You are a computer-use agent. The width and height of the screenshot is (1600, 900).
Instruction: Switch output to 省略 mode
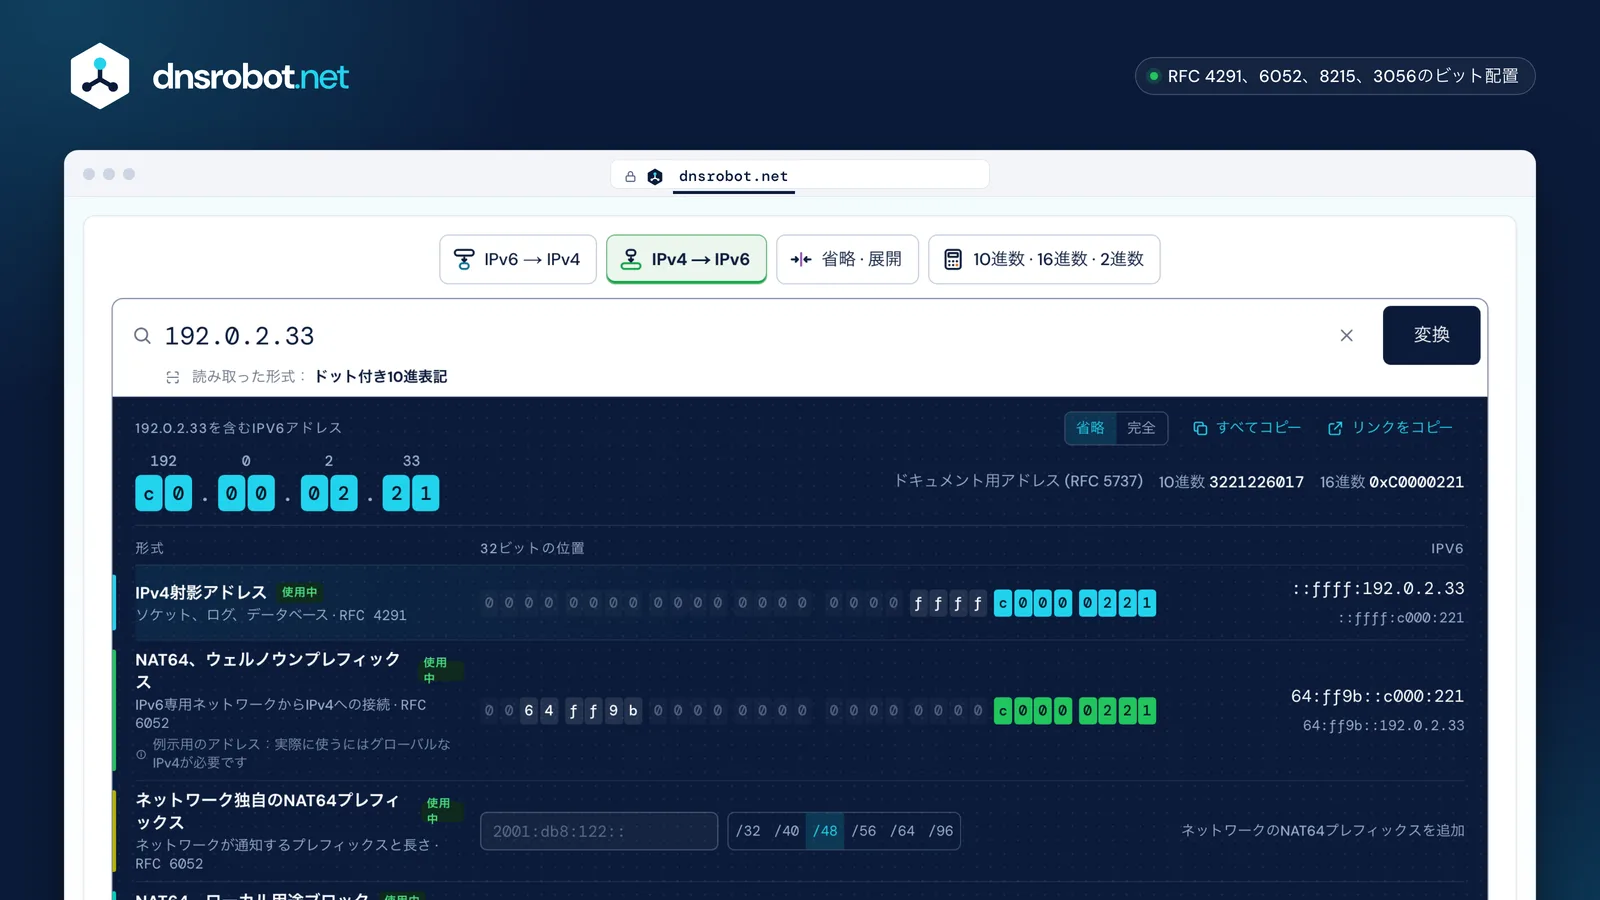click(x=1090, y=428)
